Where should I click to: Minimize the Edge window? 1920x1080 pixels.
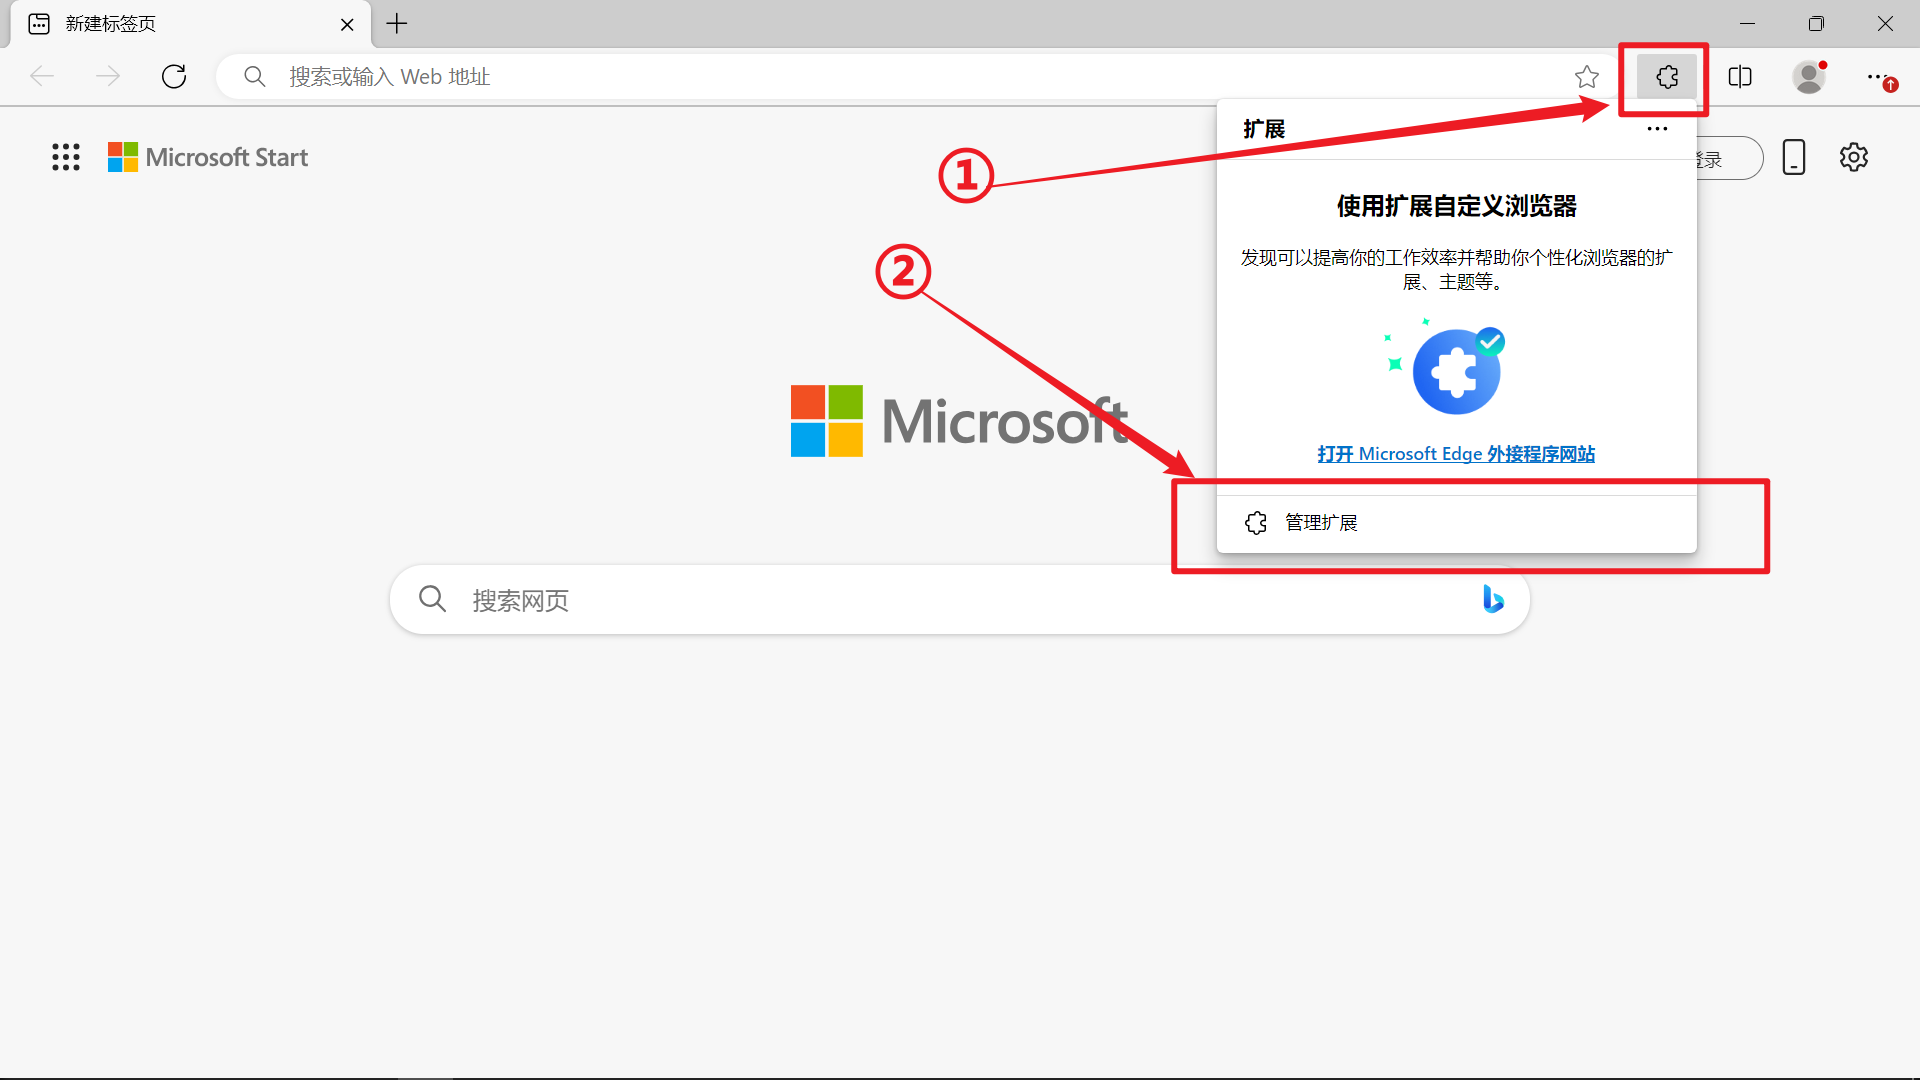(1748, 24)
